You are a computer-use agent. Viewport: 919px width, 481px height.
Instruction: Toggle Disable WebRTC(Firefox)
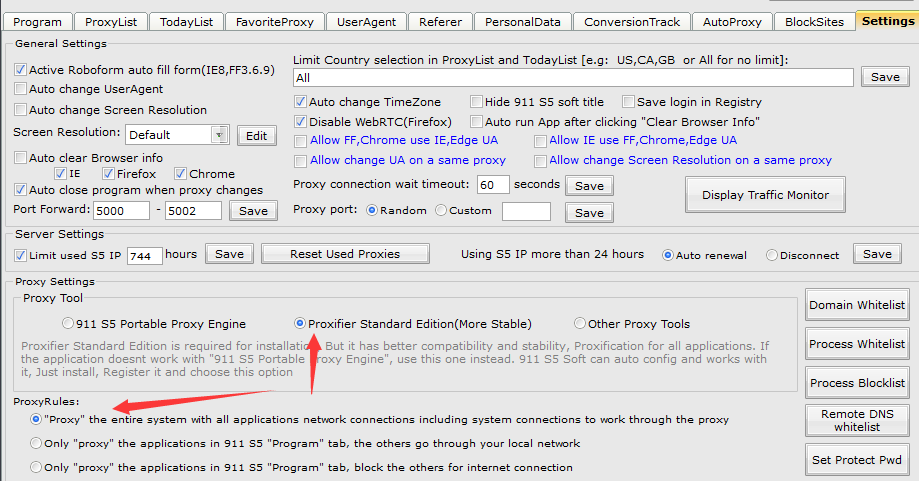[301, 122]
